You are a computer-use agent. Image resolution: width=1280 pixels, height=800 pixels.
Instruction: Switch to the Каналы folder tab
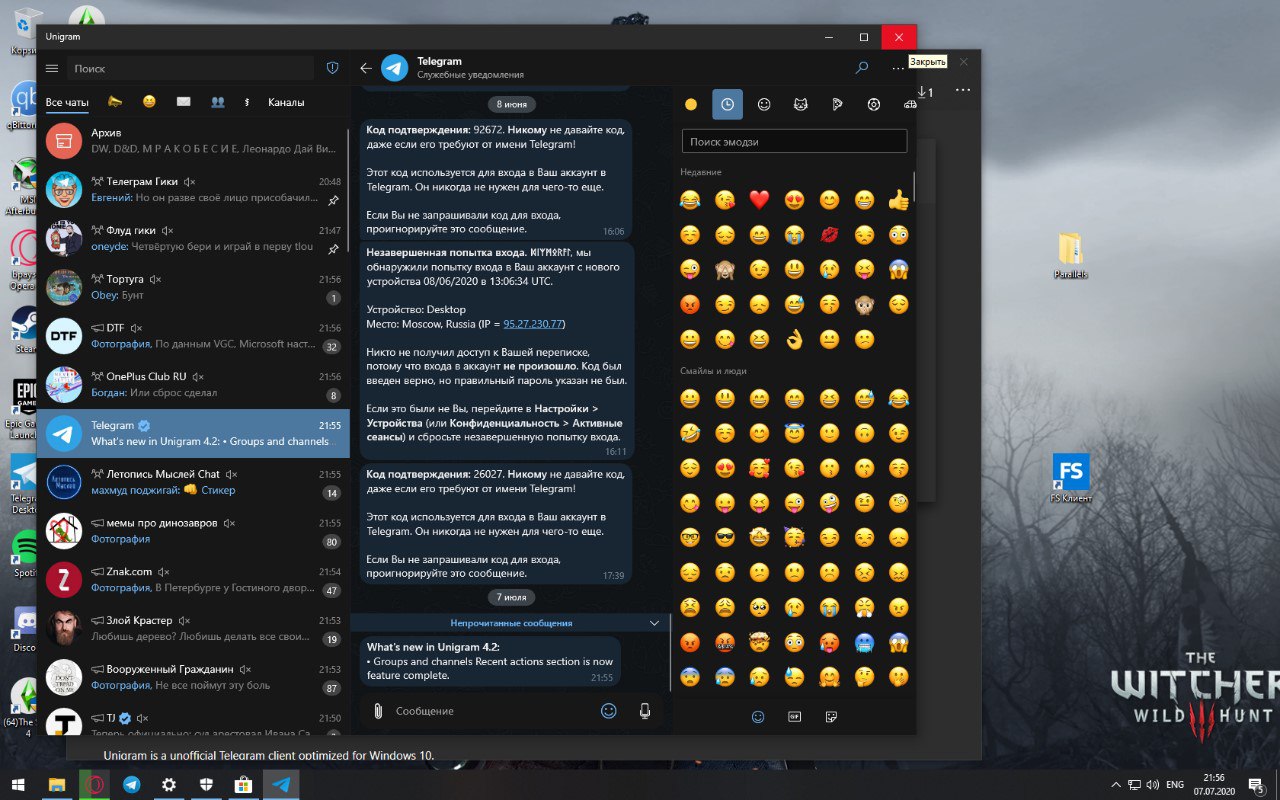pyautogui.click(x=286, y=102)
